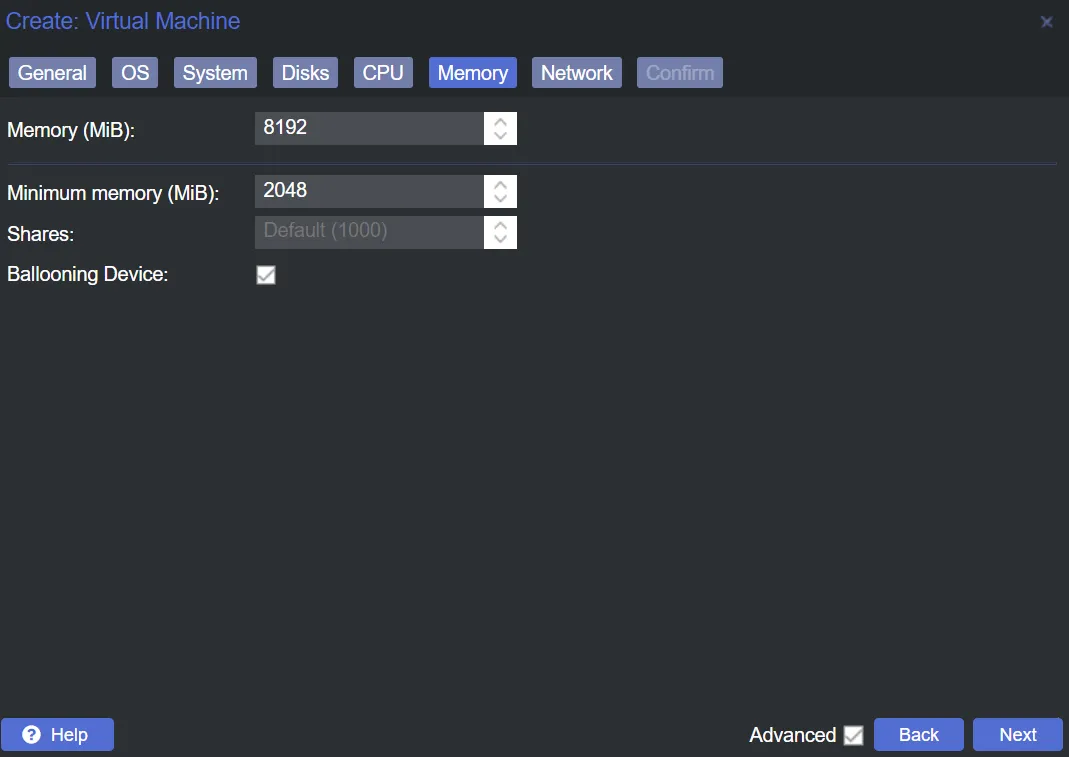Switch to the General tab
Viewport: 1069px width, 757px height.
coord(52,73)
